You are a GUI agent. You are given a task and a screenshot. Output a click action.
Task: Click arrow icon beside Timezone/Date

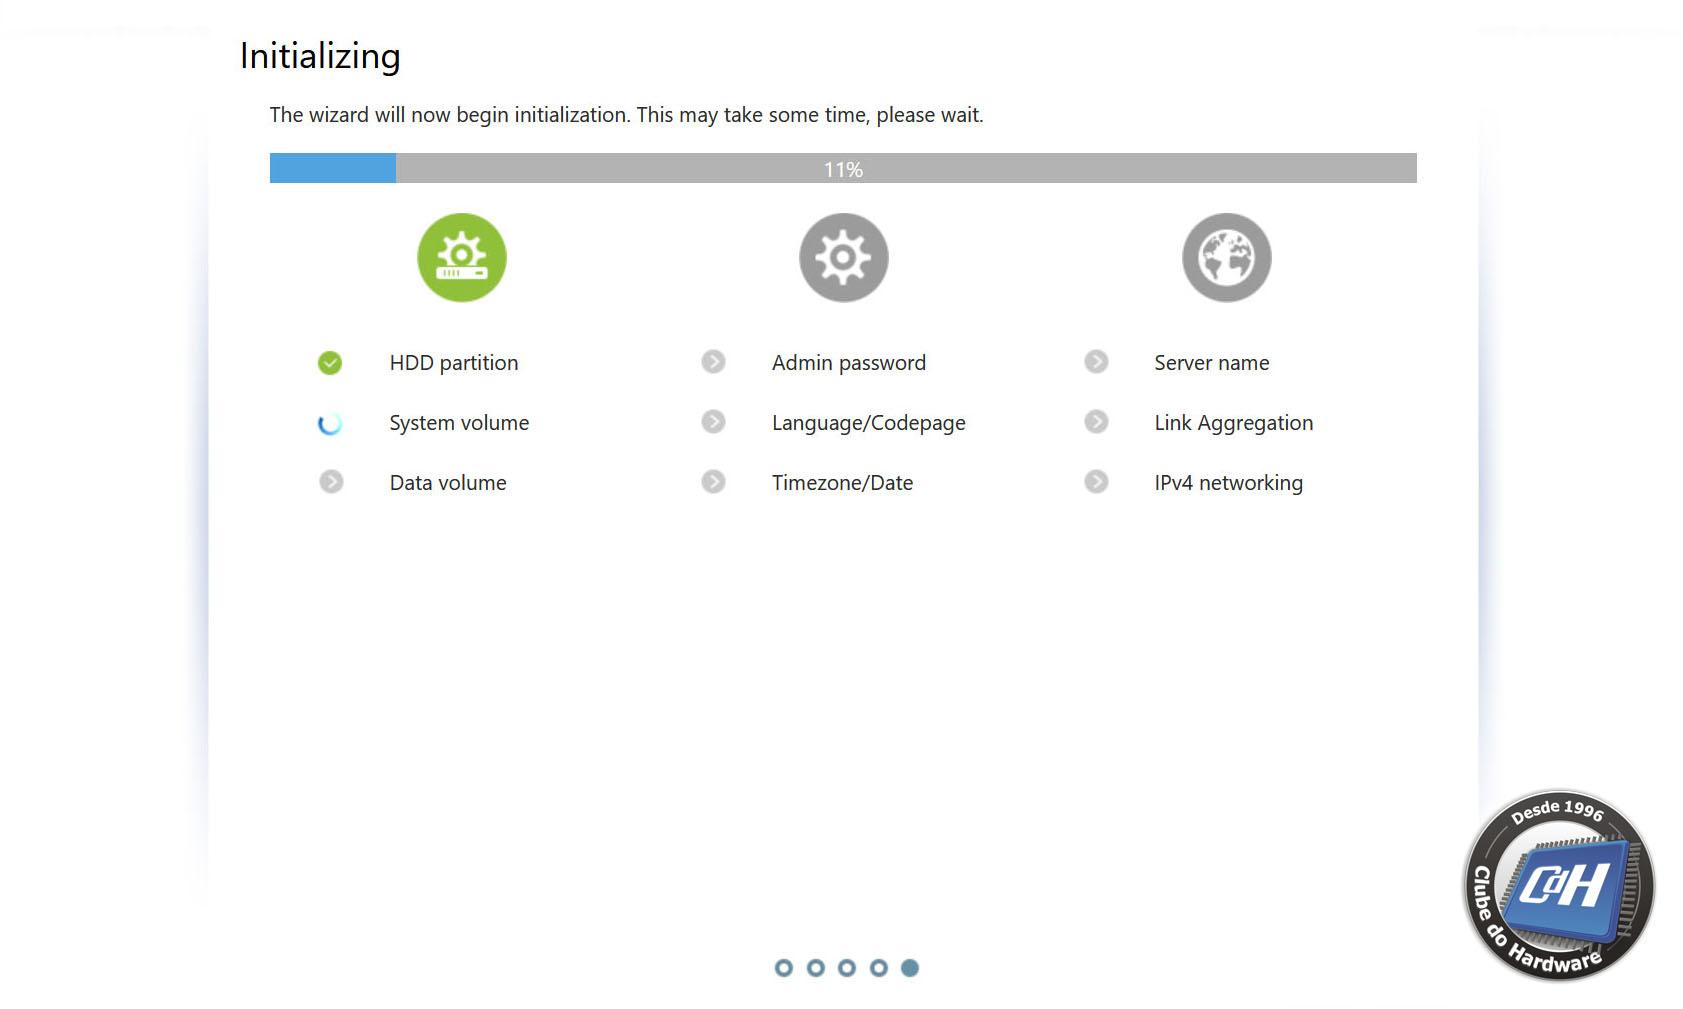[x=713, y=482]
